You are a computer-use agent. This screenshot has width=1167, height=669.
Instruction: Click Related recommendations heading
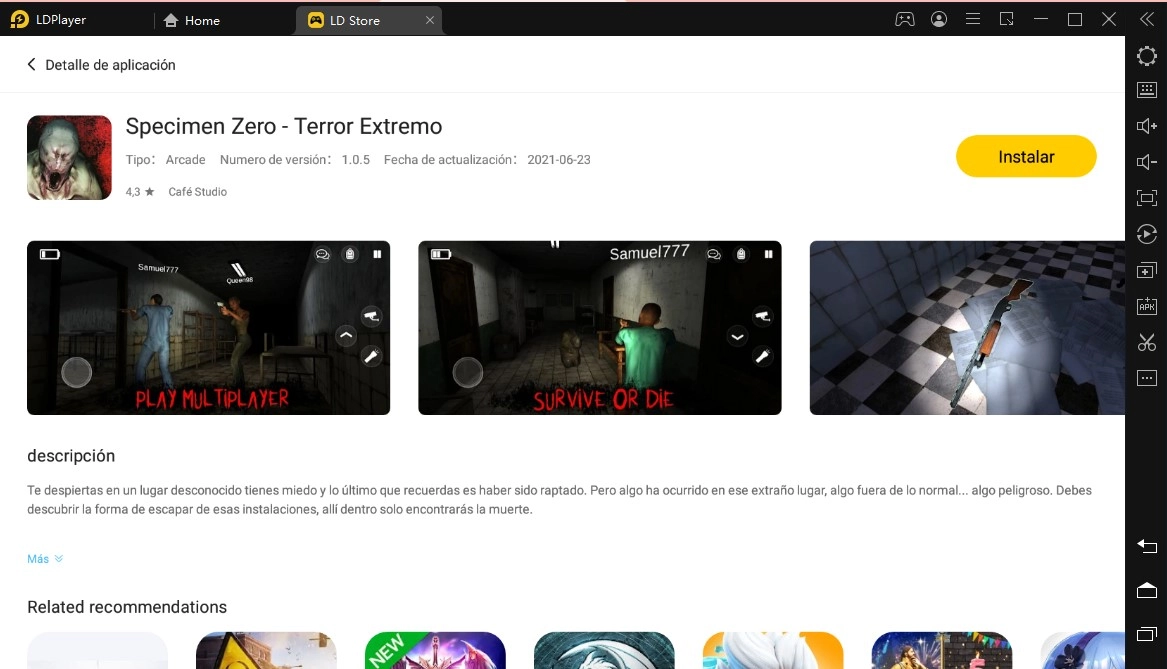click(x=127, y=607)
